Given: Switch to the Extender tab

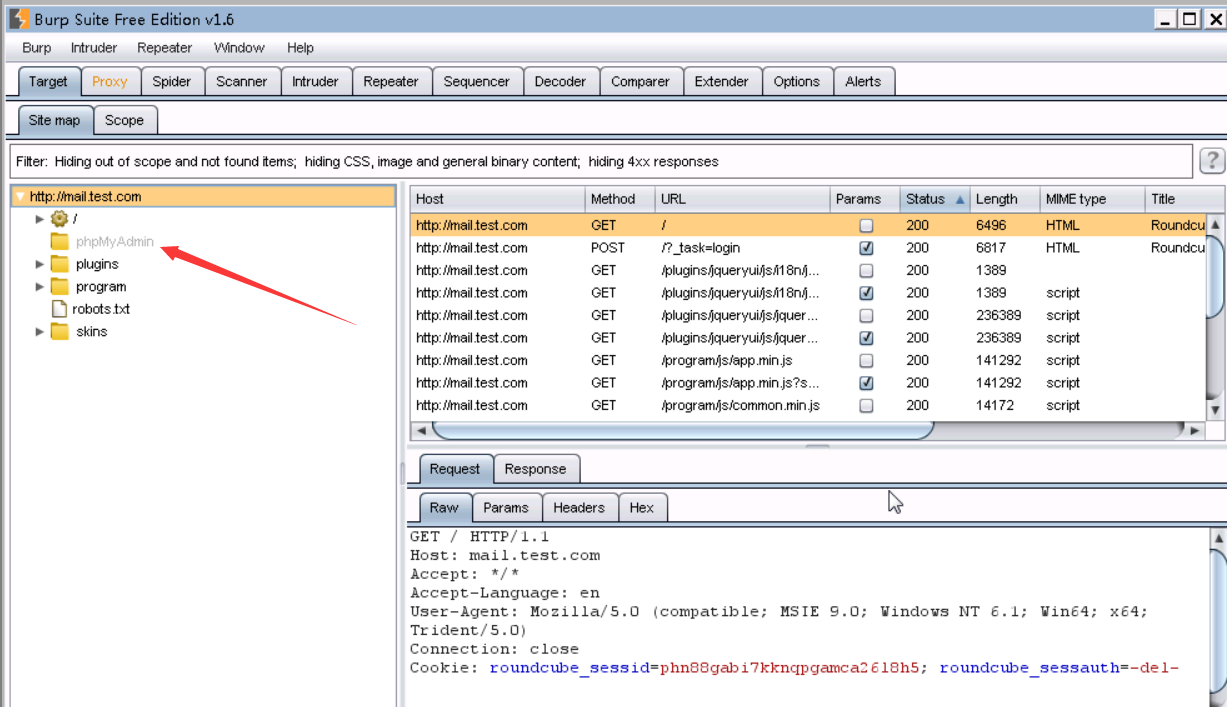Looking at the screenshot, I should (722, 82).
